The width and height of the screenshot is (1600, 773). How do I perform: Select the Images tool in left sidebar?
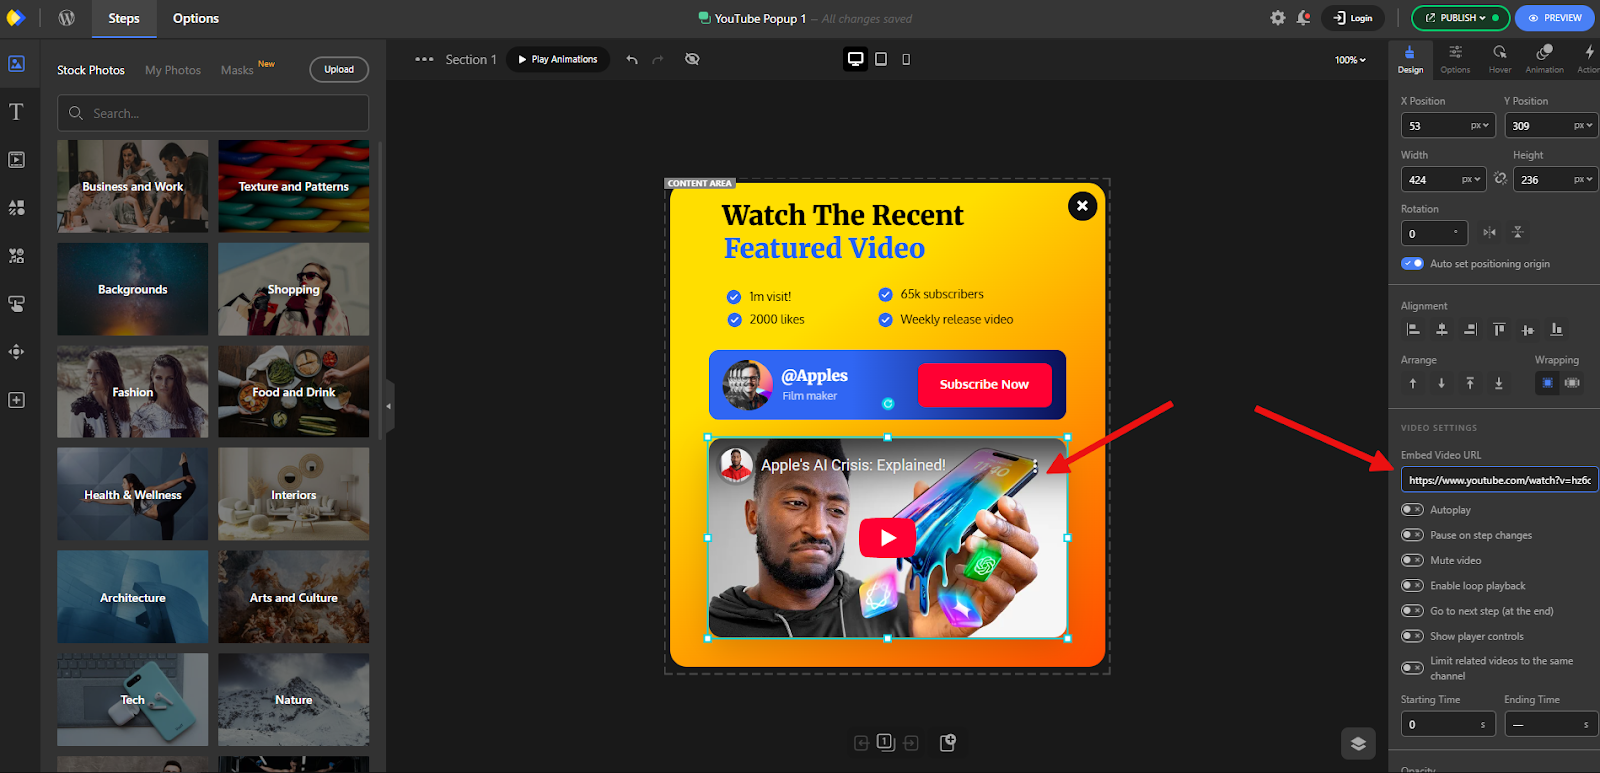(17, 63)
